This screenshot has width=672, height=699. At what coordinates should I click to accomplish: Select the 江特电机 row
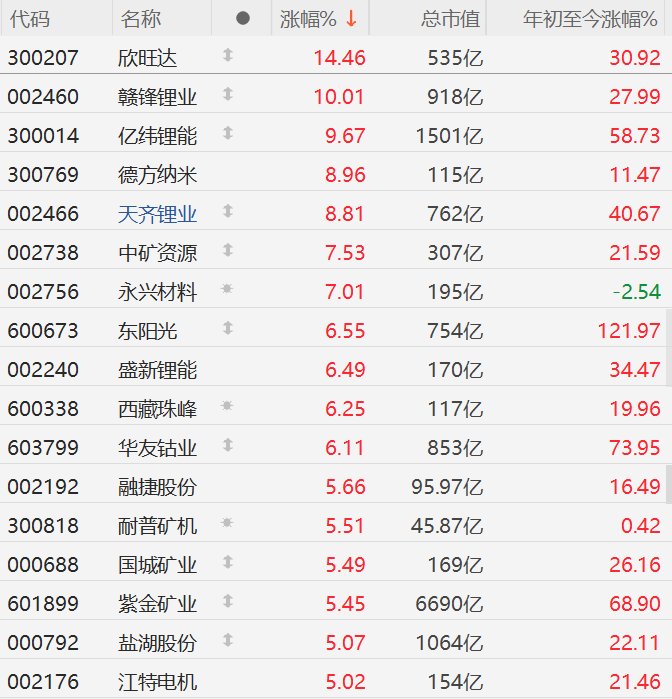336,681
